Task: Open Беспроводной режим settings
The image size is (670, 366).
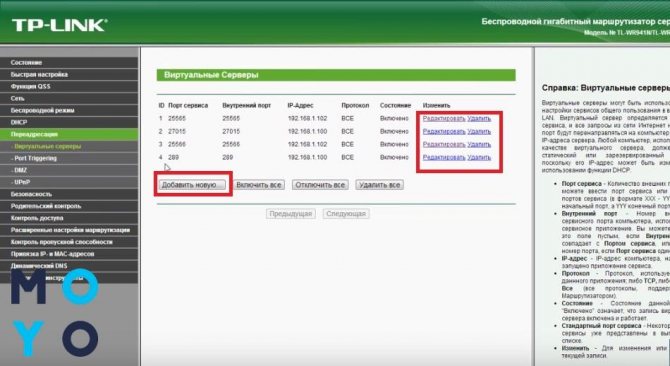Action: (x=69, y=110)
